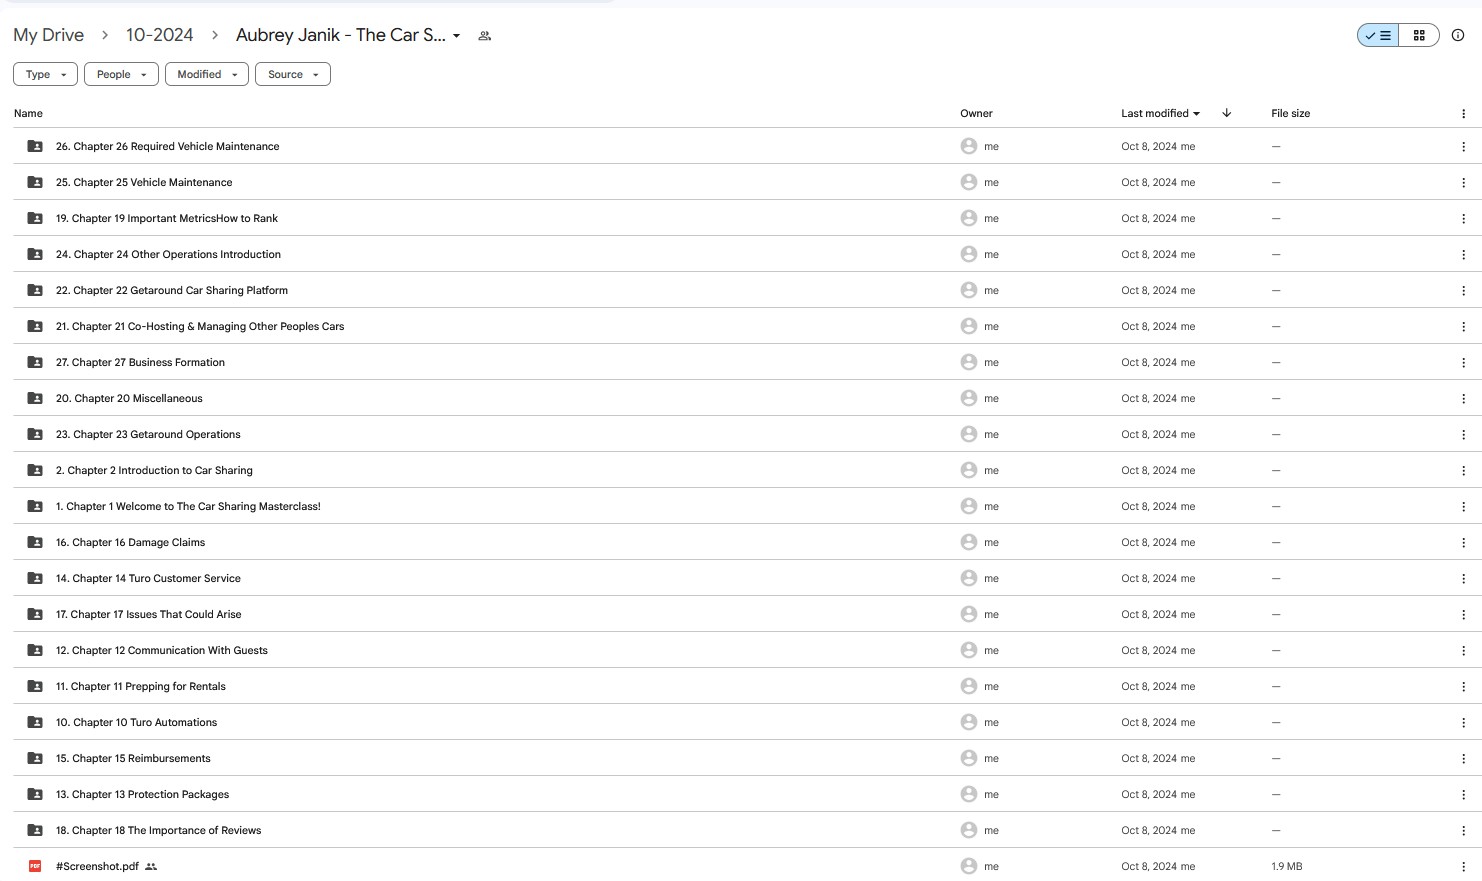Select 2. Chapter 2 Introduction to Car Sharing
The height and width of the screenshot is (881, 1482).
[x=154, y=470]
